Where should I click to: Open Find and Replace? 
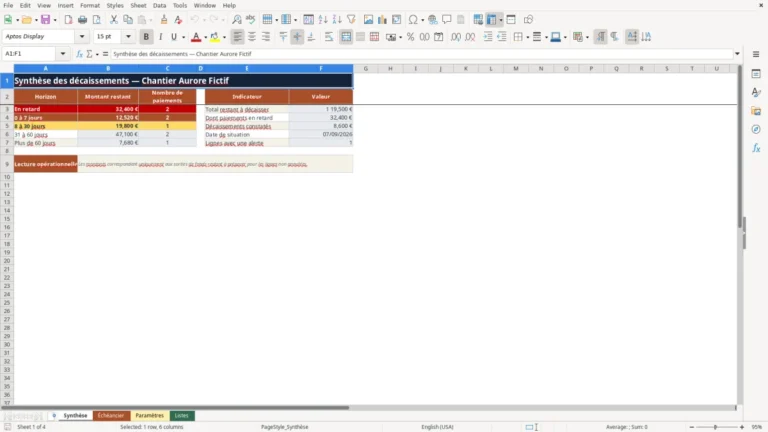(237, 20)
